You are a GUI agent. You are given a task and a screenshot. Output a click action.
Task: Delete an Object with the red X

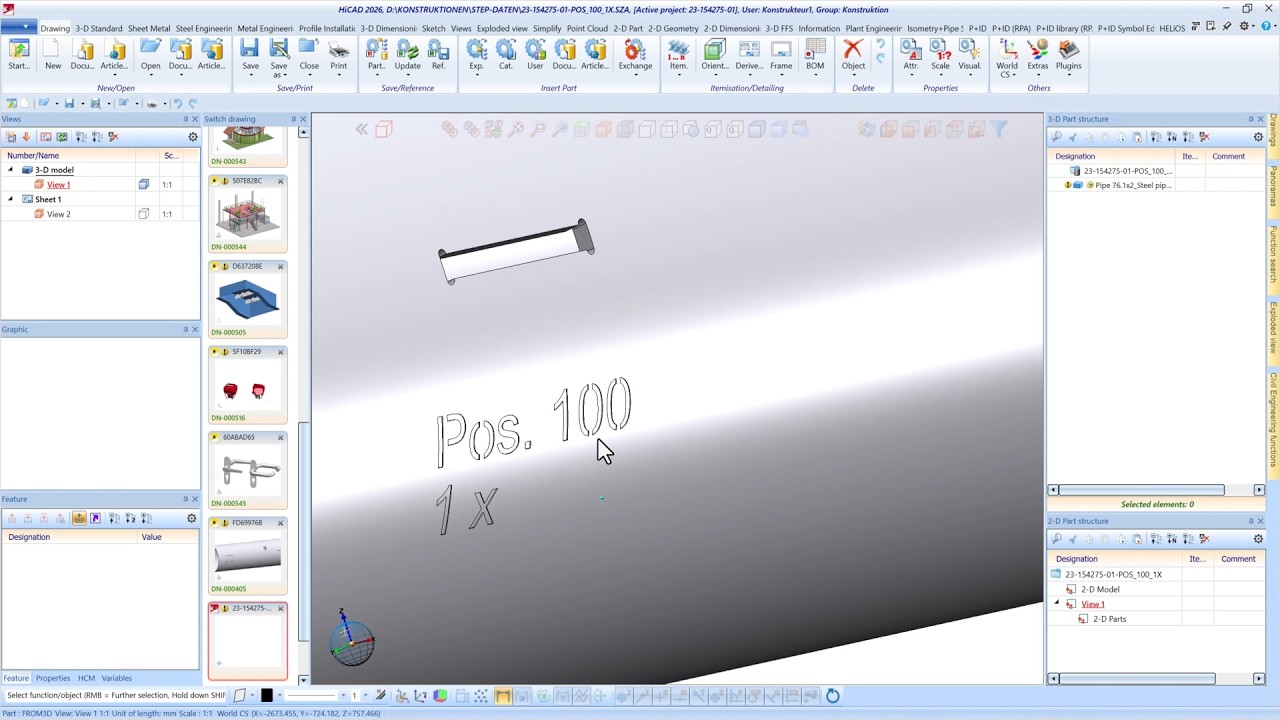(x=853, y=54)
